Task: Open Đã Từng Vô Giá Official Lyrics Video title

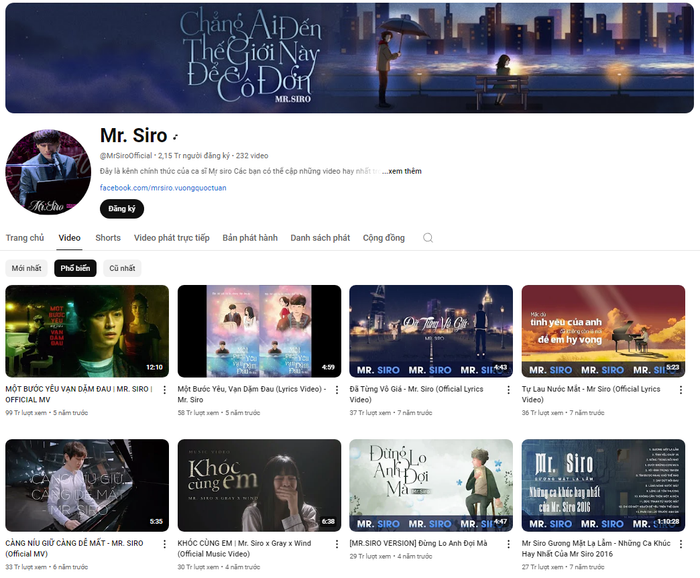Action: coord(417,395)
